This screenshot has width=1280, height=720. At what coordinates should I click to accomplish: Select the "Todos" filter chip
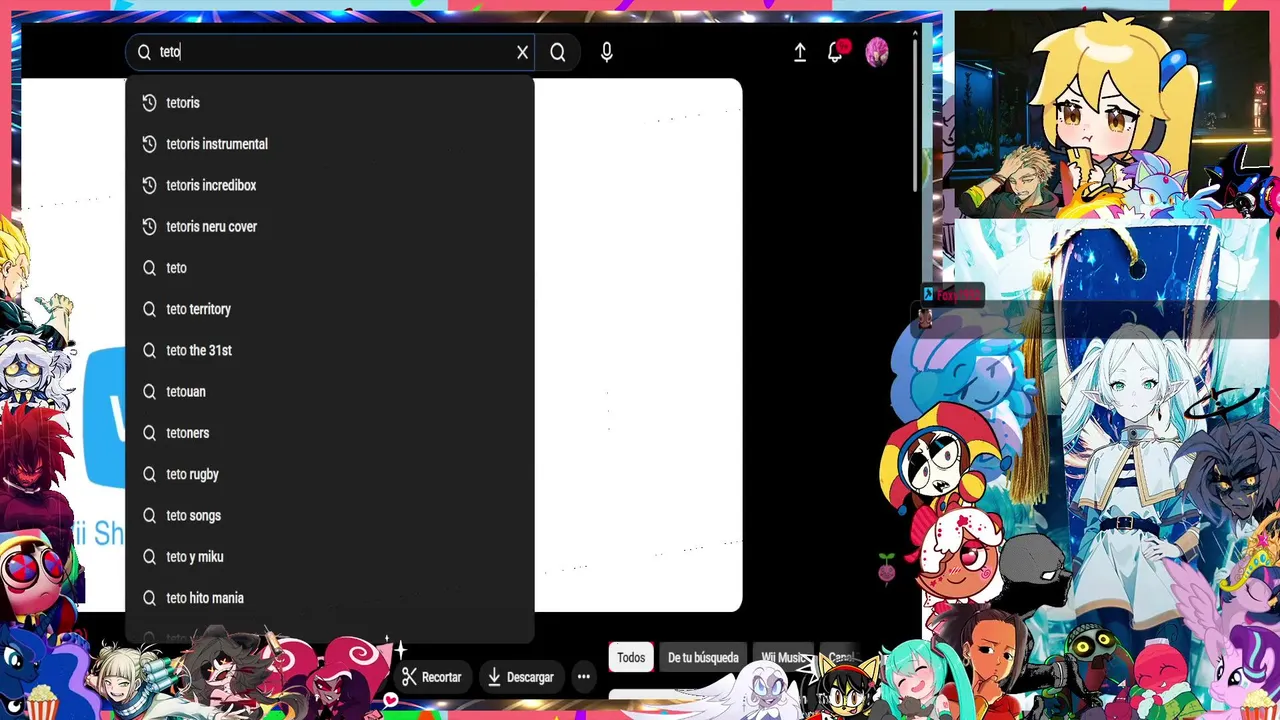[631, 657]
